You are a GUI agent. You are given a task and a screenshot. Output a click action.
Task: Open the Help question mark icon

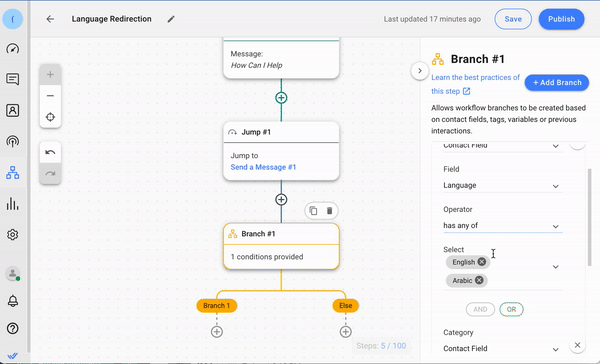pyautogui.click(x=13, y=328)
